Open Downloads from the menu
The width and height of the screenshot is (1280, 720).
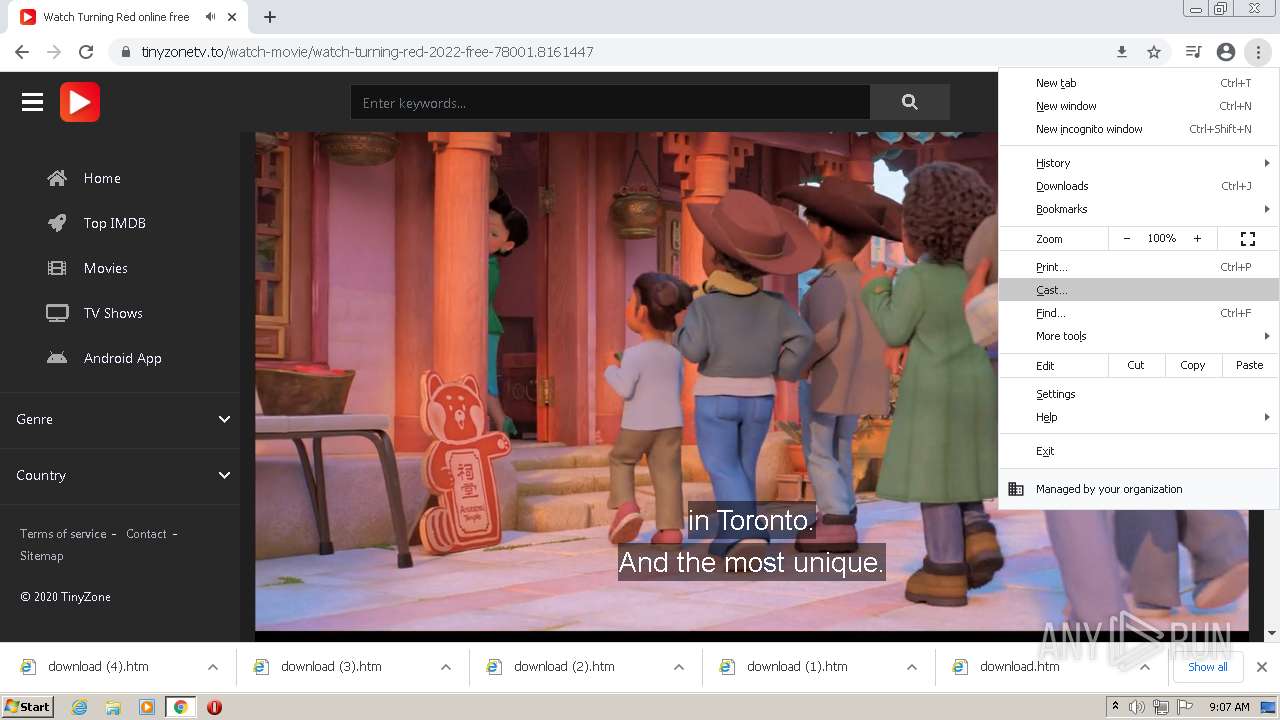click(x=1139, y=186)
